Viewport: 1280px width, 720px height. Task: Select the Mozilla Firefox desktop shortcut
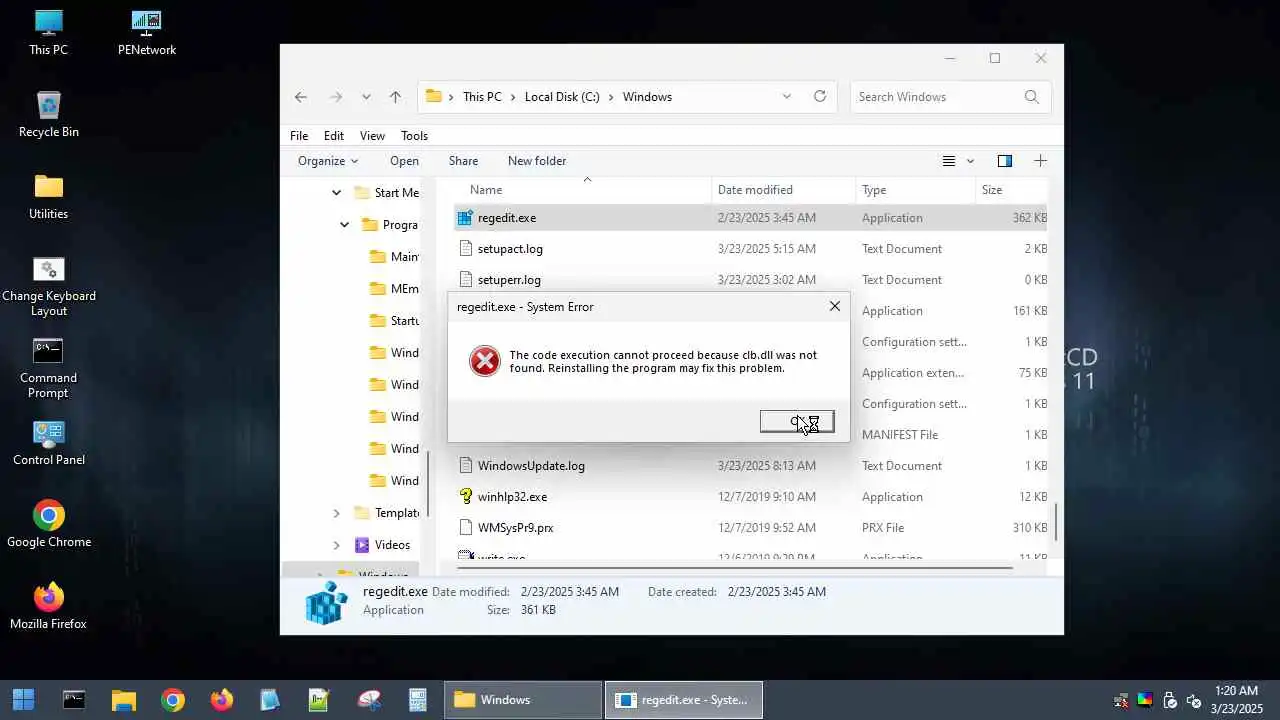tap(48, 607)
